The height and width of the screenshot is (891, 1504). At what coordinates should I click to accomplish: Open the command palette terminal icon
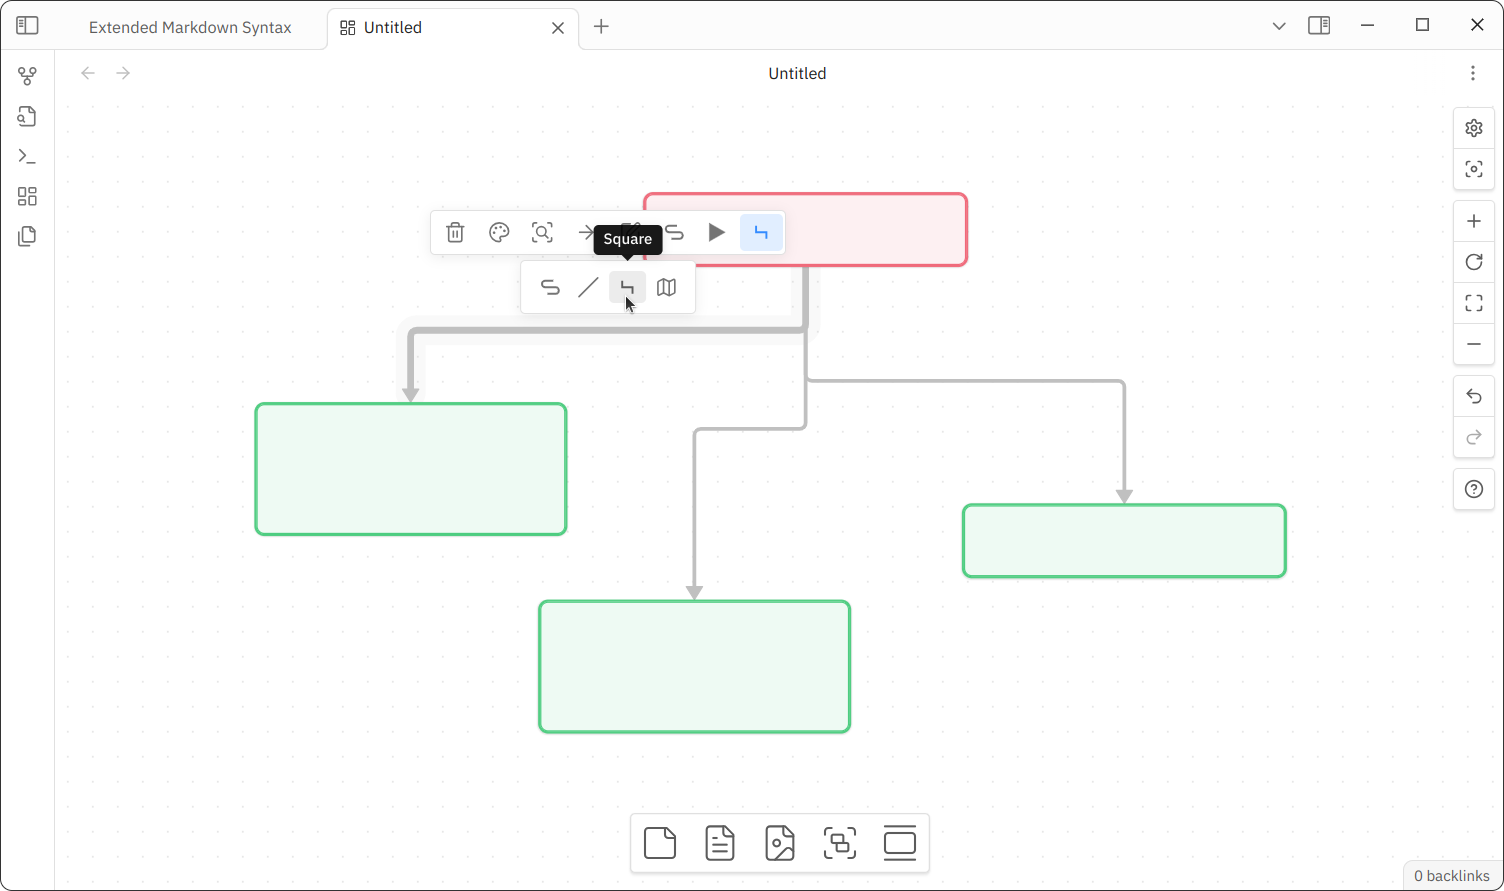[x=27, y=157]
